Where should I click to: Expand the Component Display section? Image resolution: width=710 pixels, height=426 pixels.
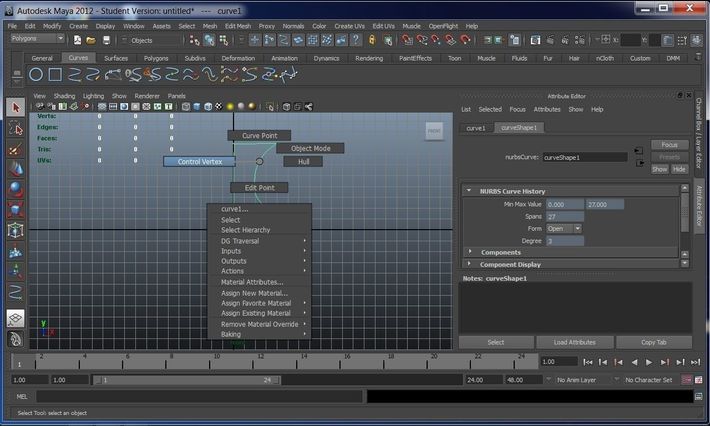point(469,263)
